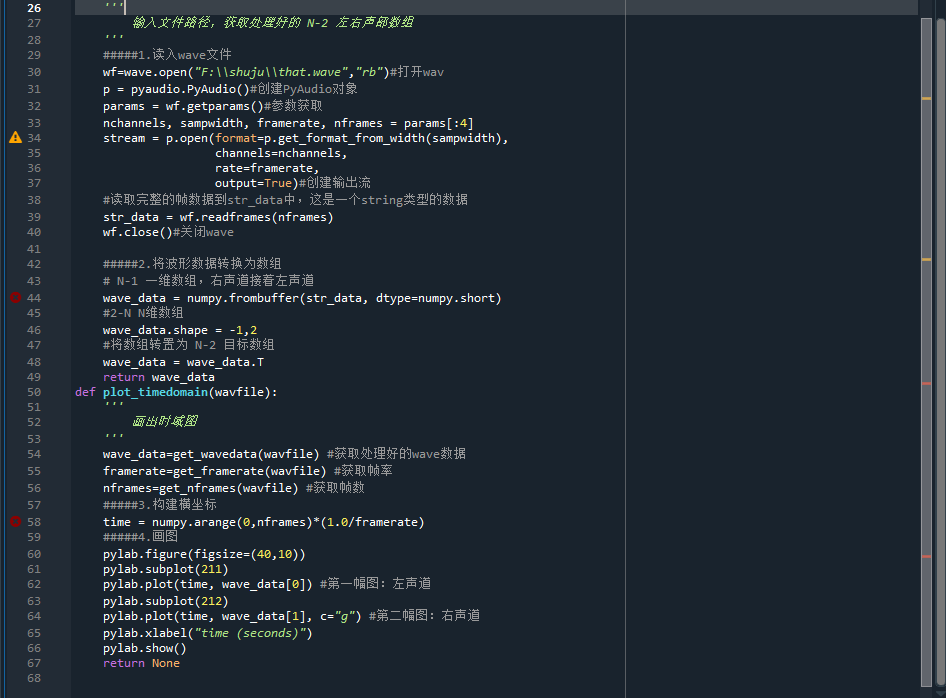Image resolution: width=946 pixels, height=698 pixels.
Task: Click params[:4] on line 33
Action: 439,123
